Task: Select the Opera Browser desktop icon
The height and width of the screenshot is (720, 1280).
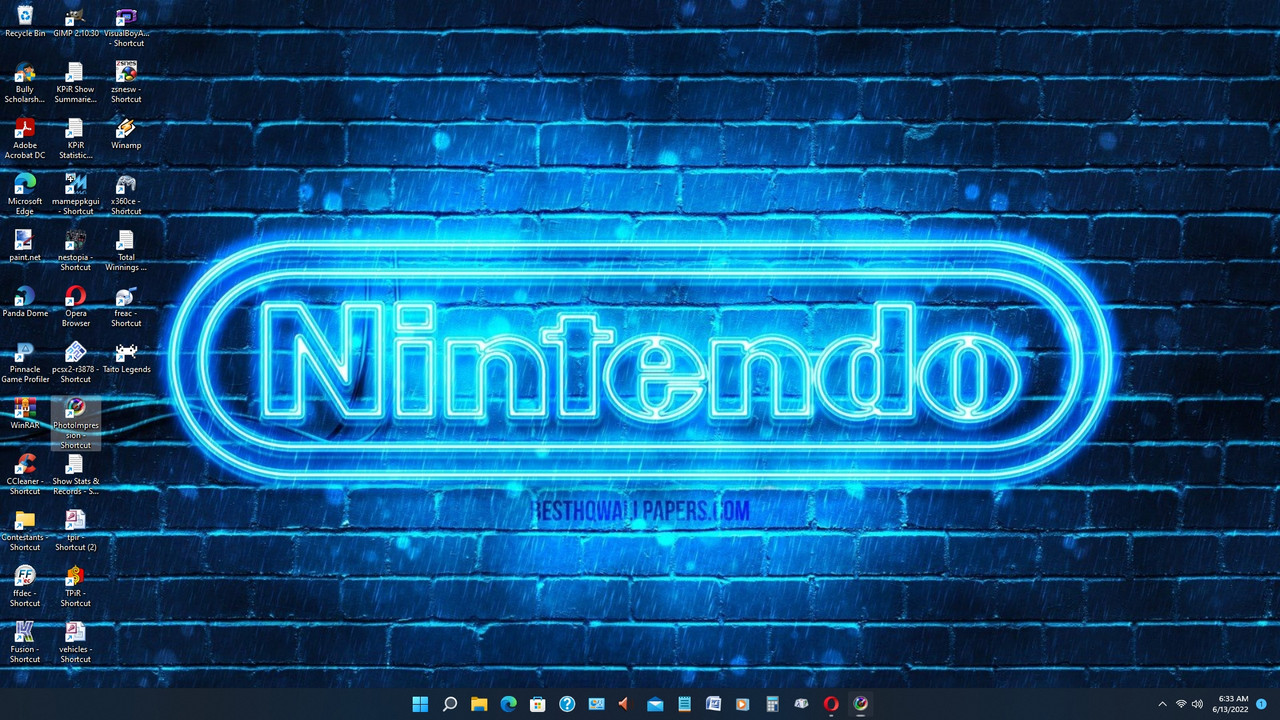Action: (76, 306)
